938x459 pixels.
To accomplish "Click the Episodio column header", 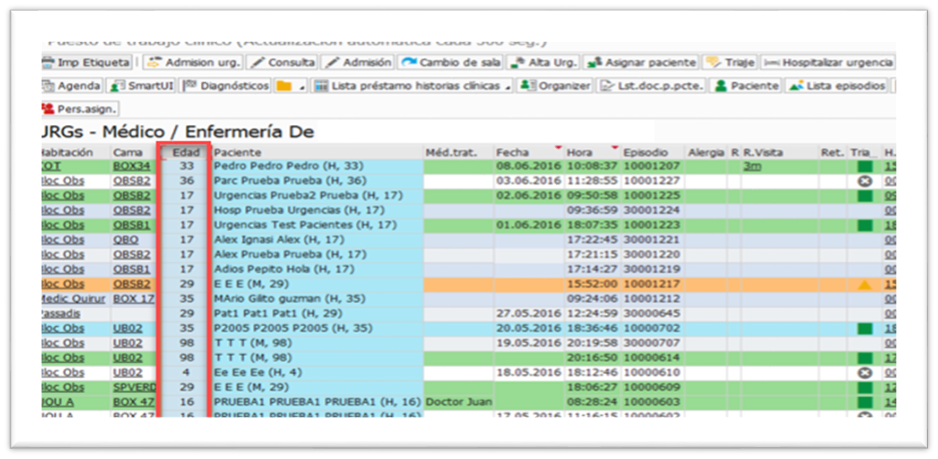I will (653, 153).
